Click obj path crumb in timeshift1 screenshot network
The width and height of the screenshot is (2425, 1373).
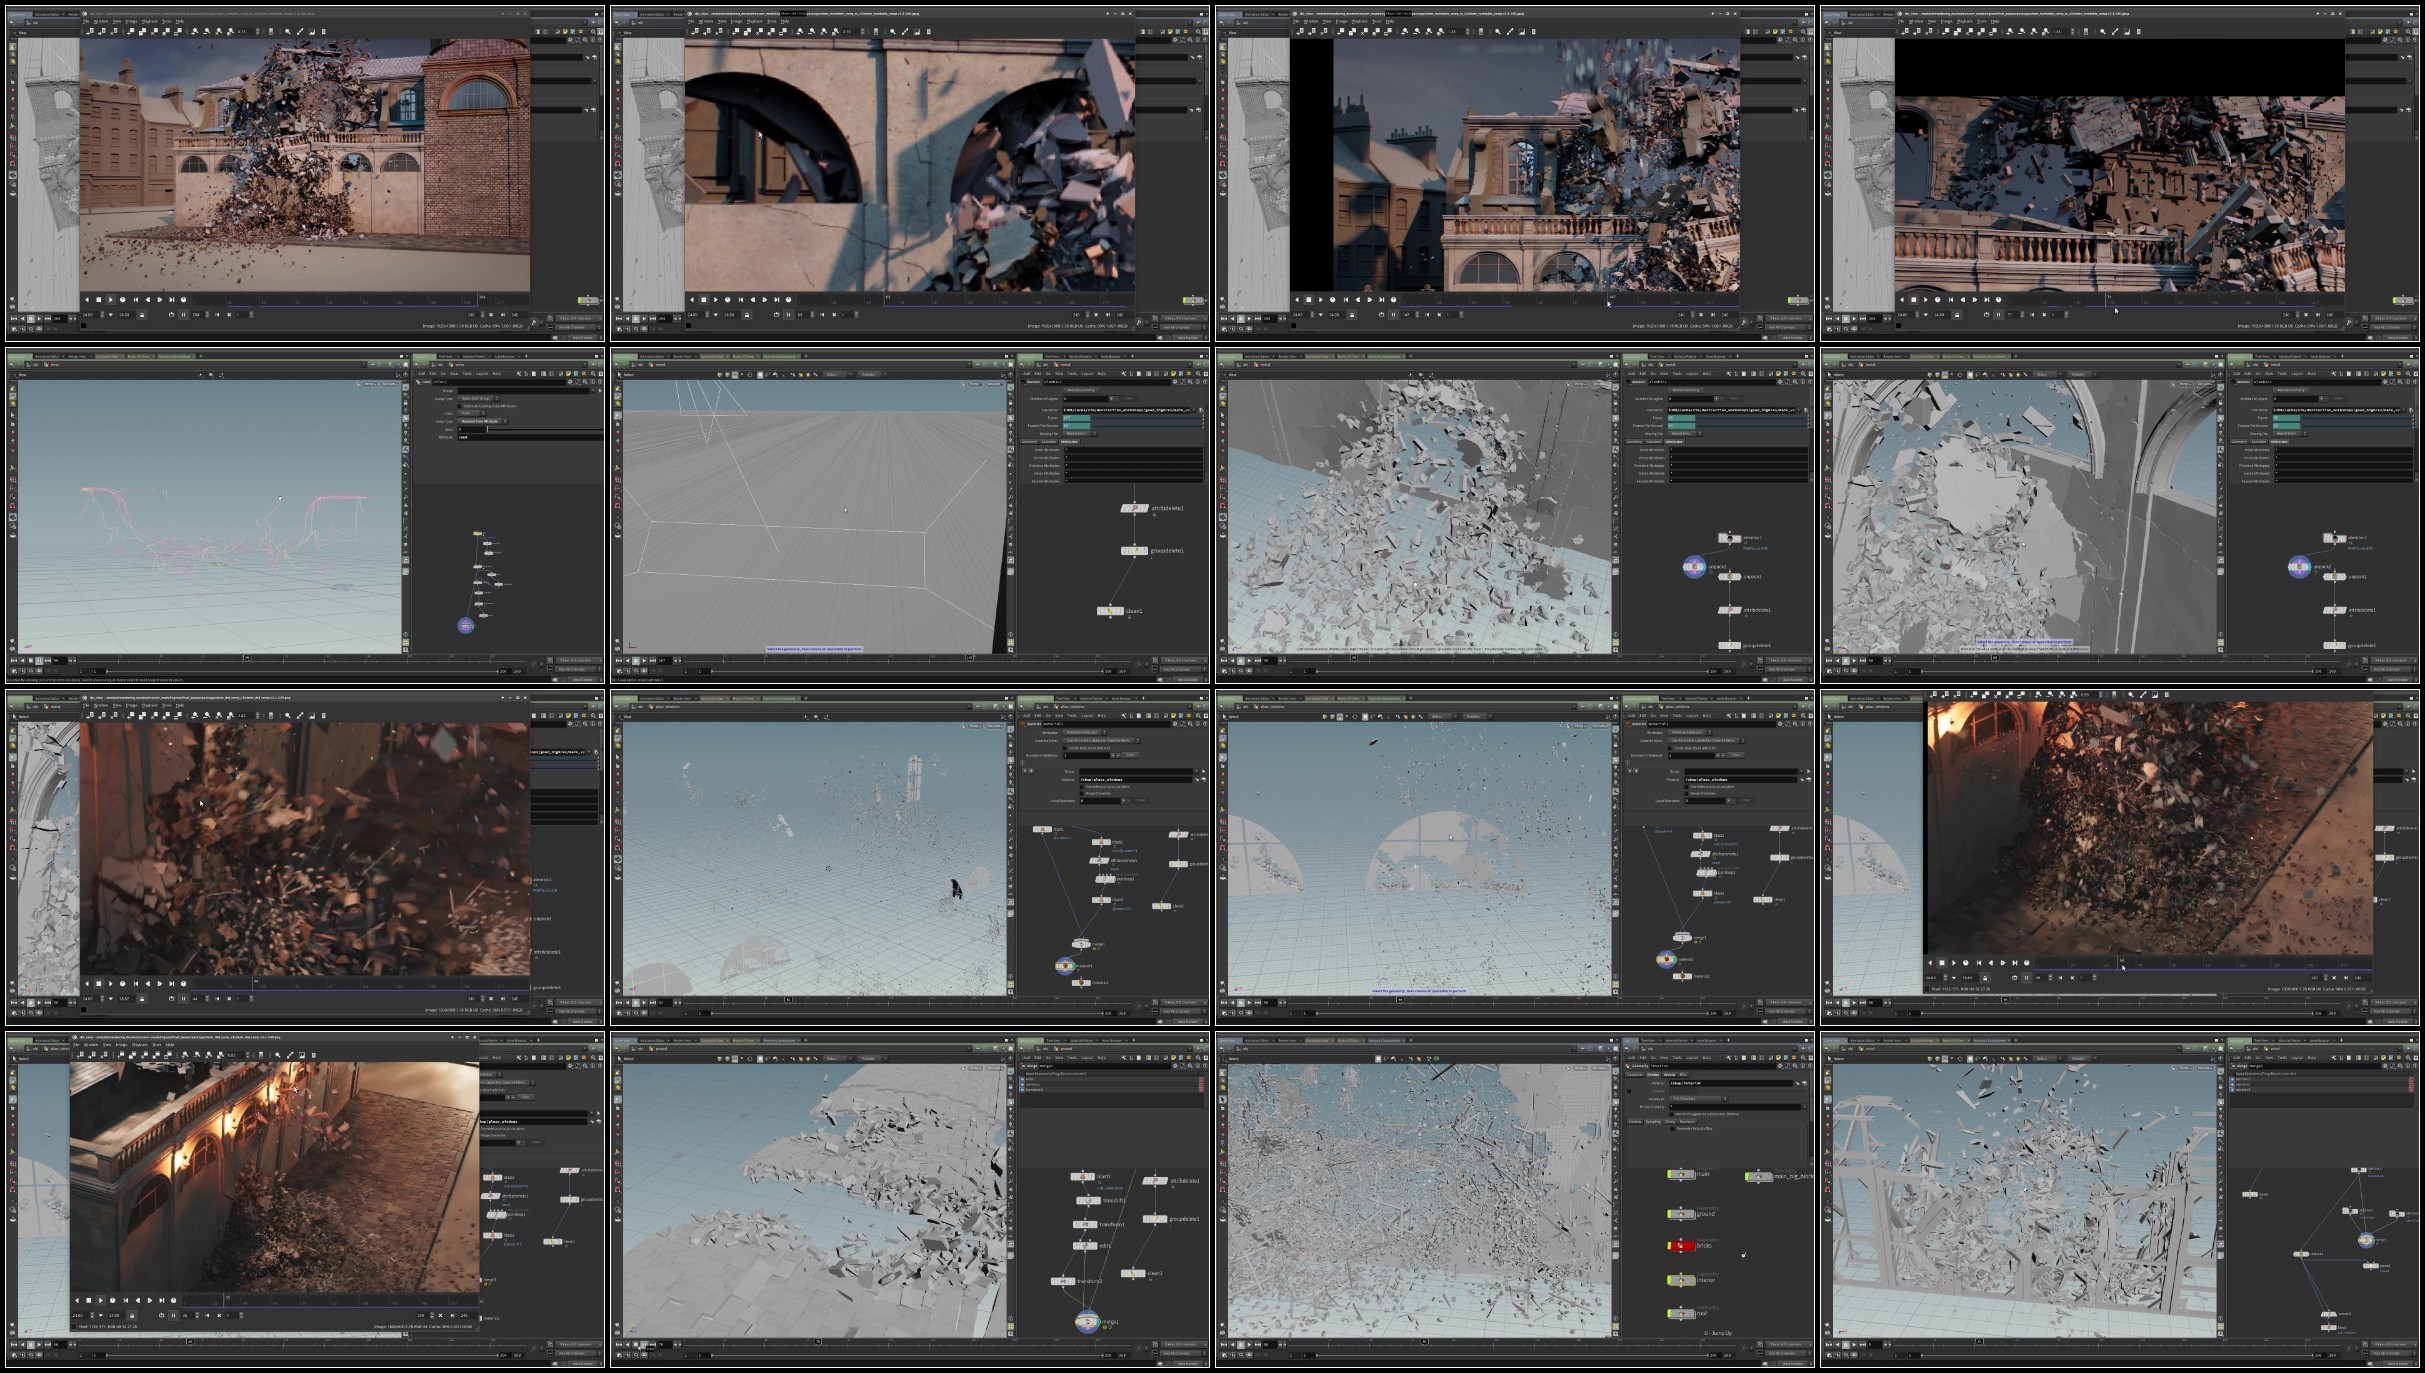[x=1042, y=1049]
